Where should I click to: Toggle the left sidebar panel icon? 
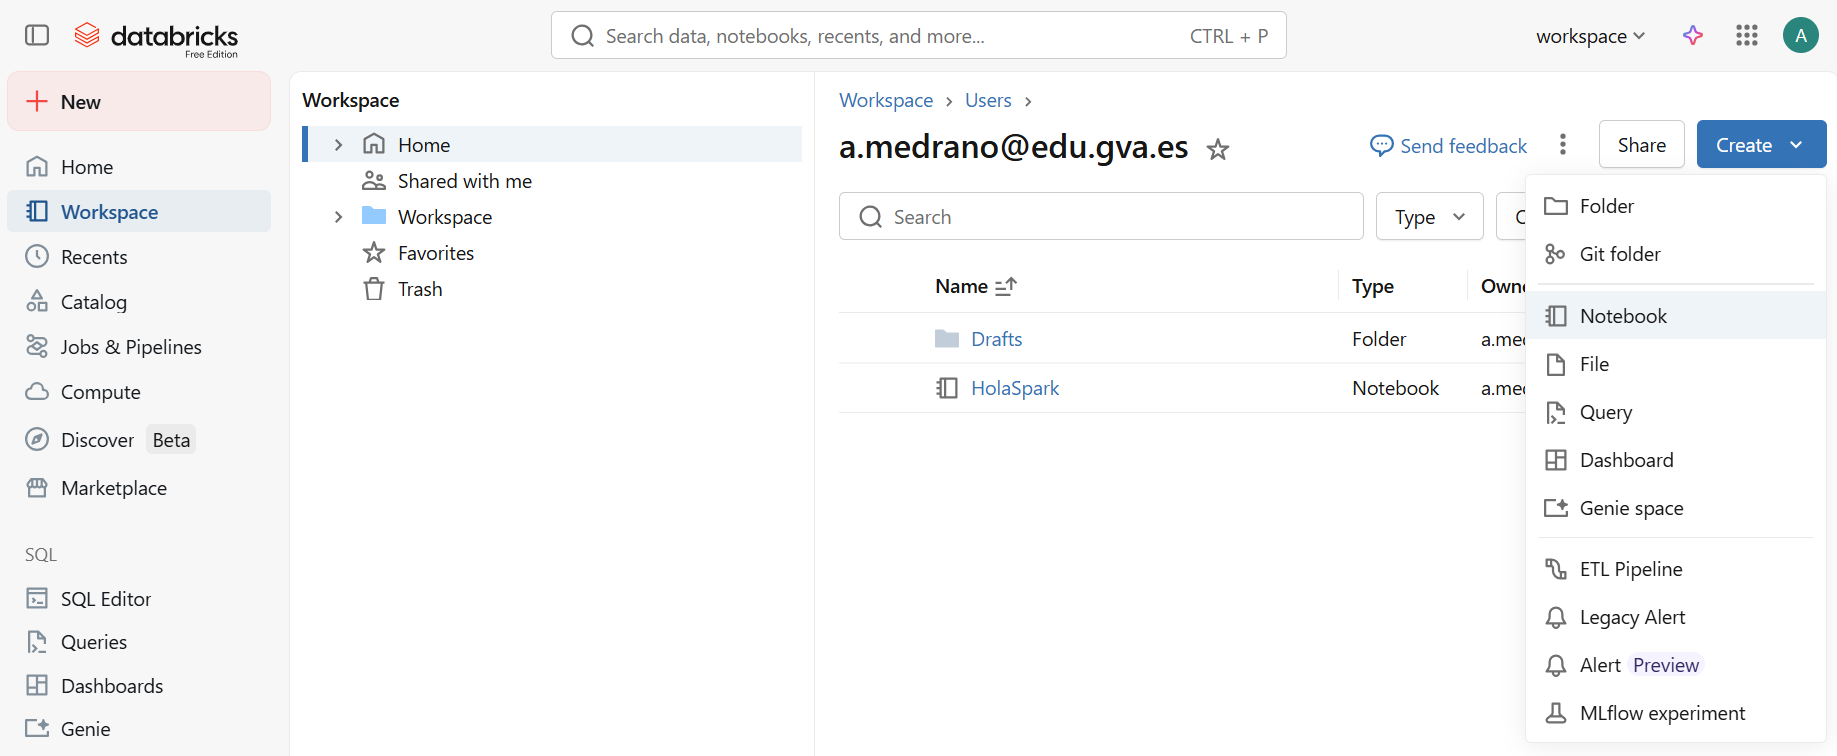[37, 36]
